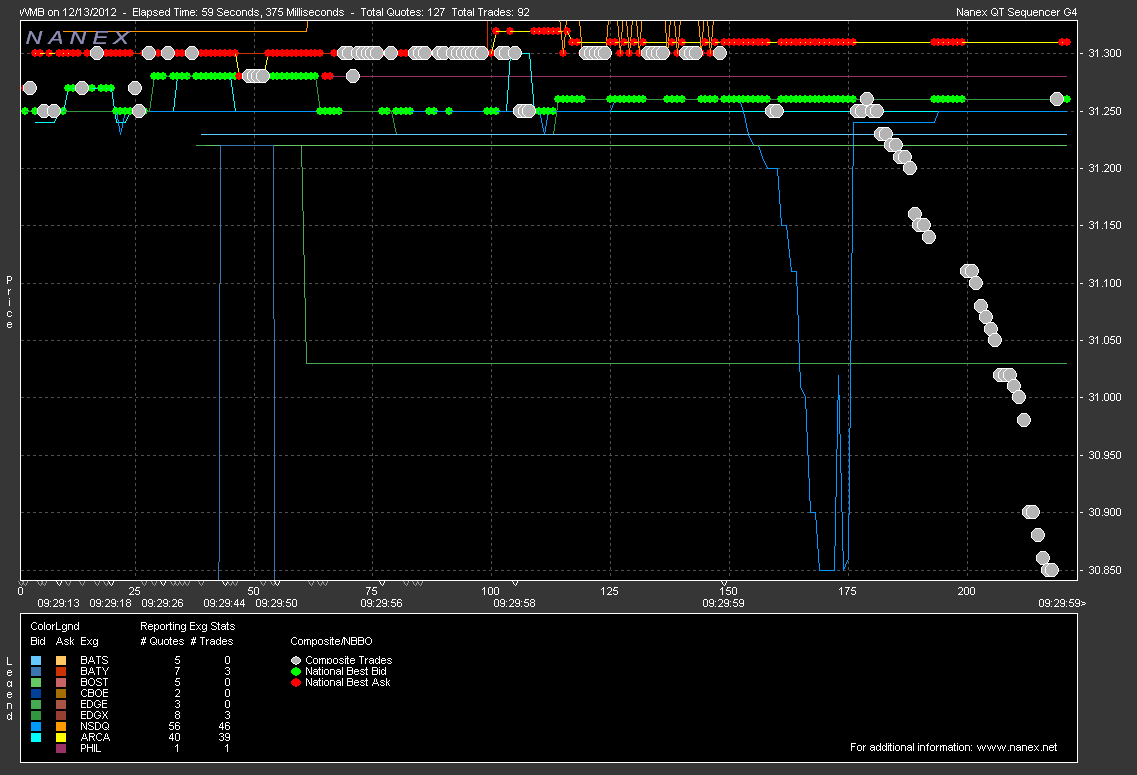Select the 'Reporting Exg Stats' heading
This screenshot has height=775, width=1137.
click(x=188, y=626)
